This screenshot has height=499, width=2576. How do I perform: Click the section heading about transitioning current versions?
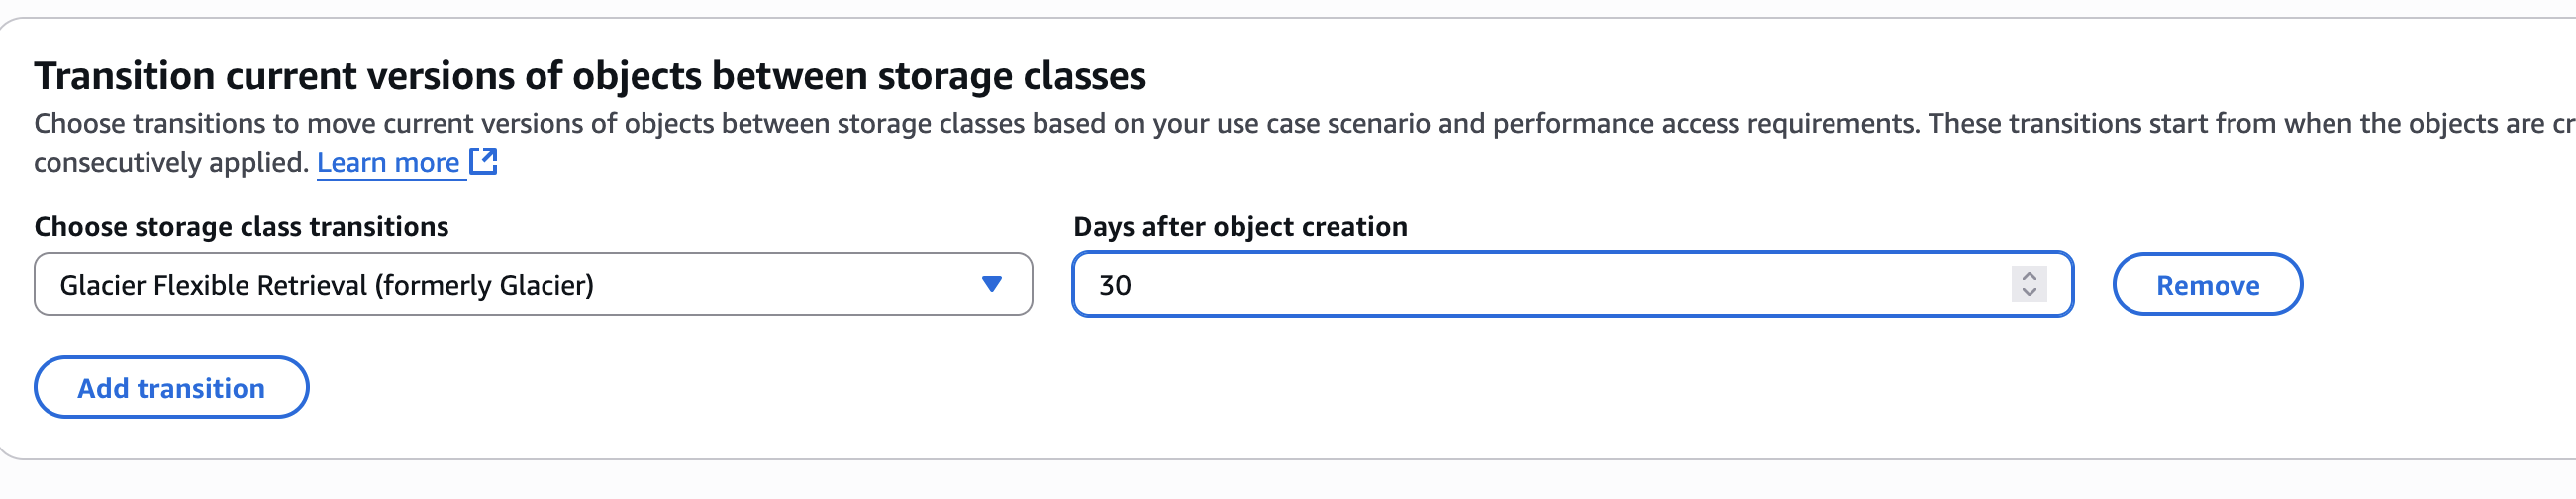point(590,76)
